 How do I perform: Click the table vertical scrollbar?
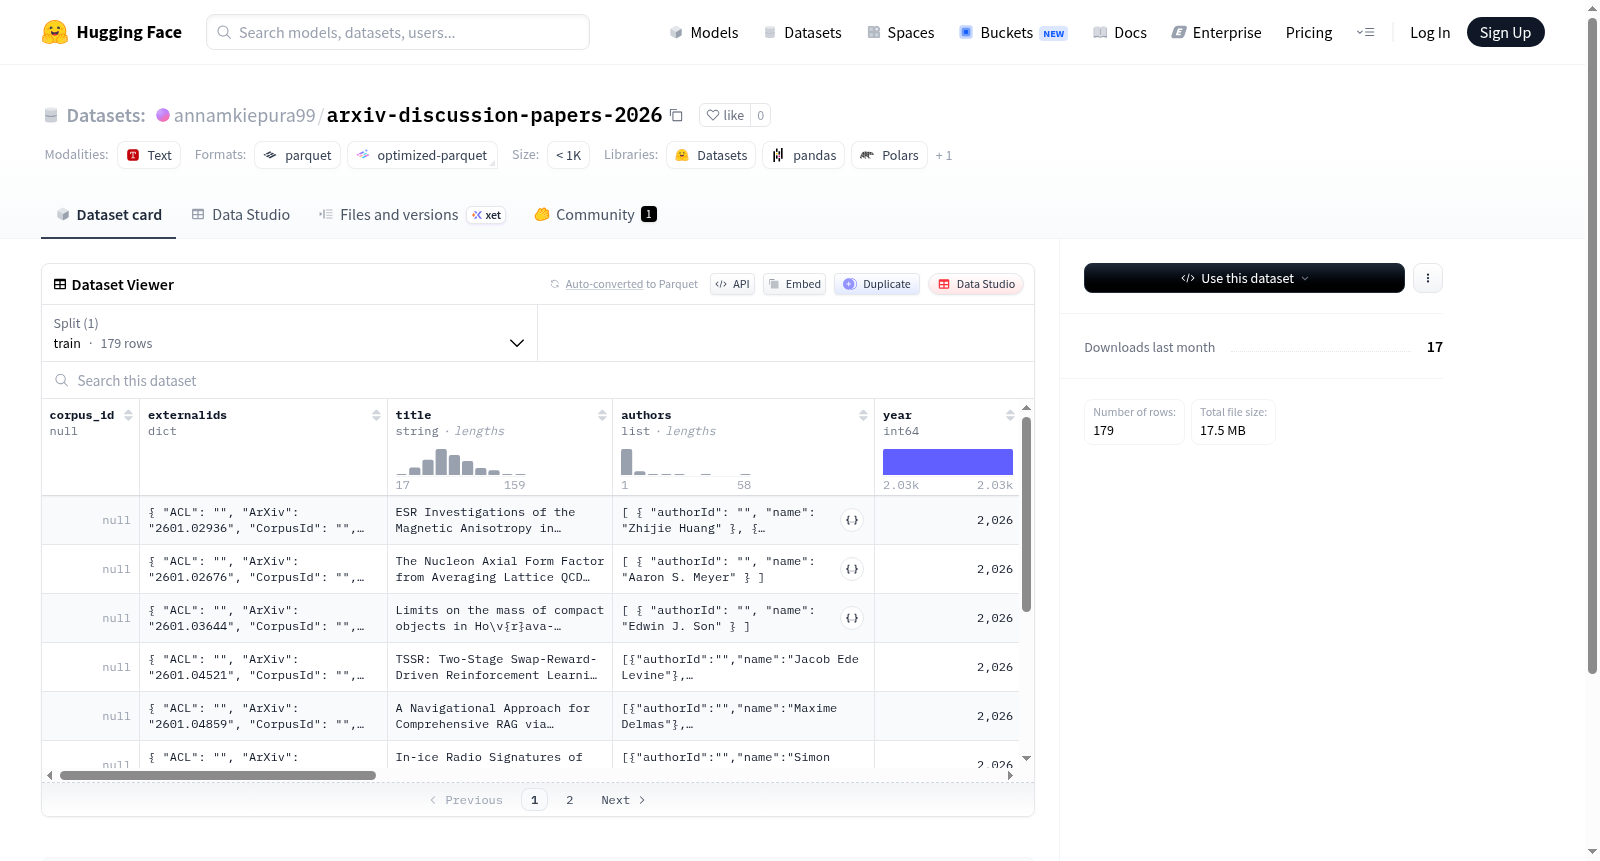click(x=1026, y=514)
